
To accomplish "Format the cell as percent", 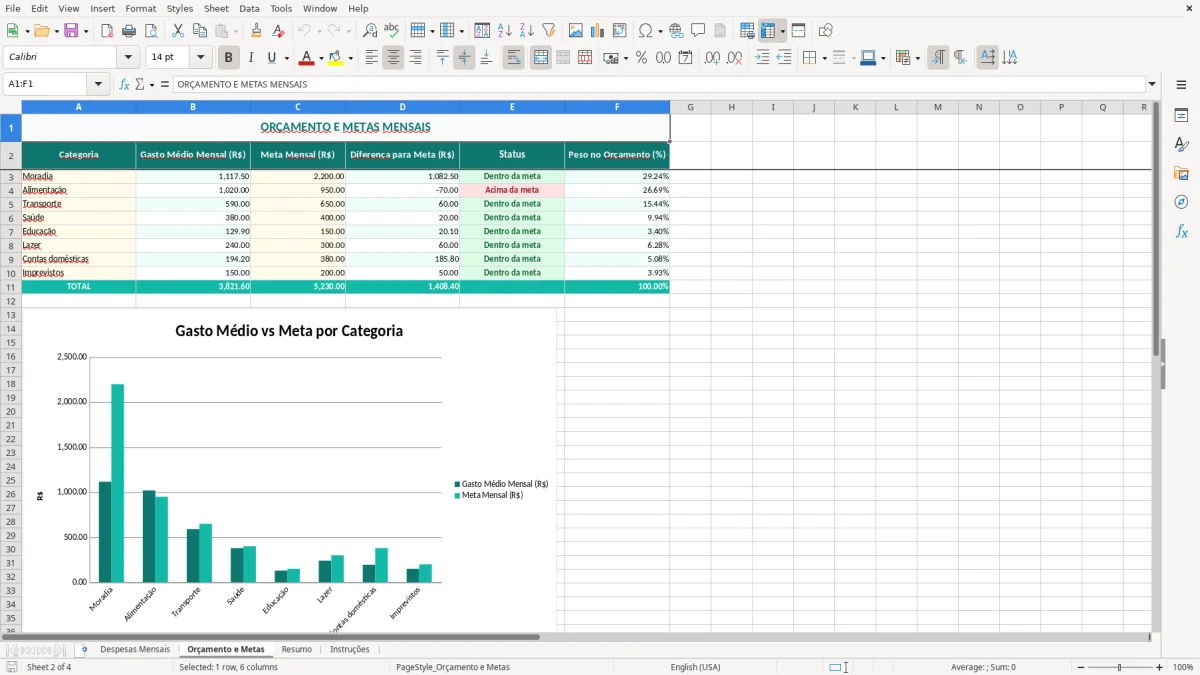I will (x=641, y=58).
